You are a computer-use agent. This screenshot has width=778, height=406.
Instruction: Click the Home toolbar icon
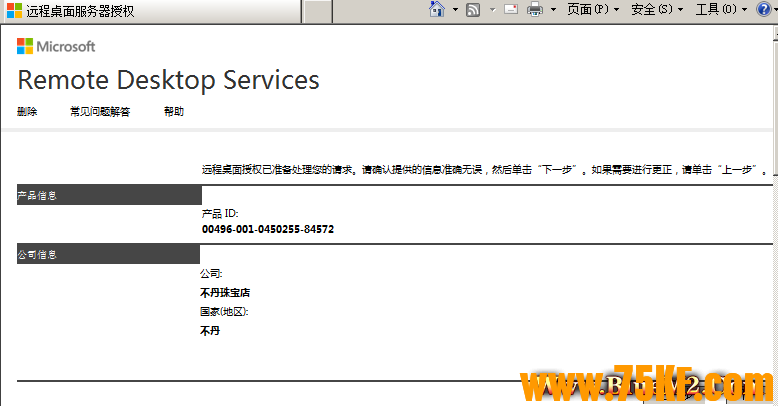(437, 9)
